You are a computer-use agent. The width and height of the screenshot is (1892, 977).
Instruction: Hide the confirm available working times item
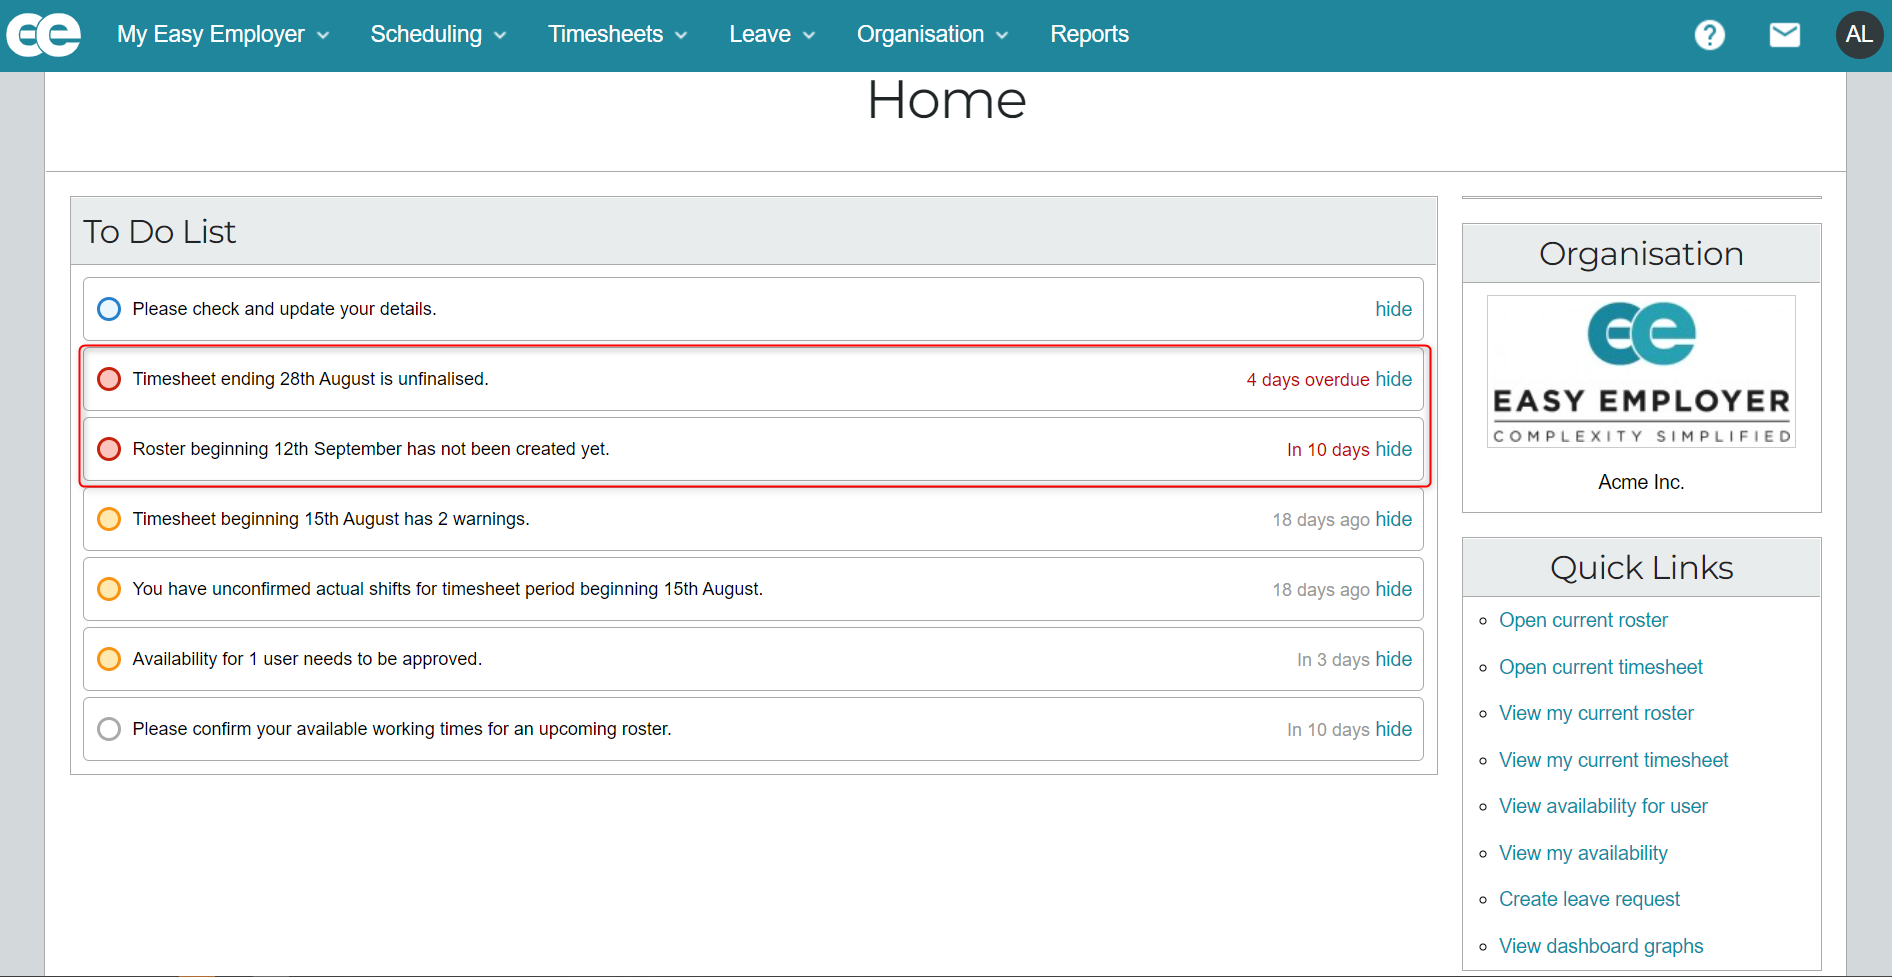[1393, 729]
